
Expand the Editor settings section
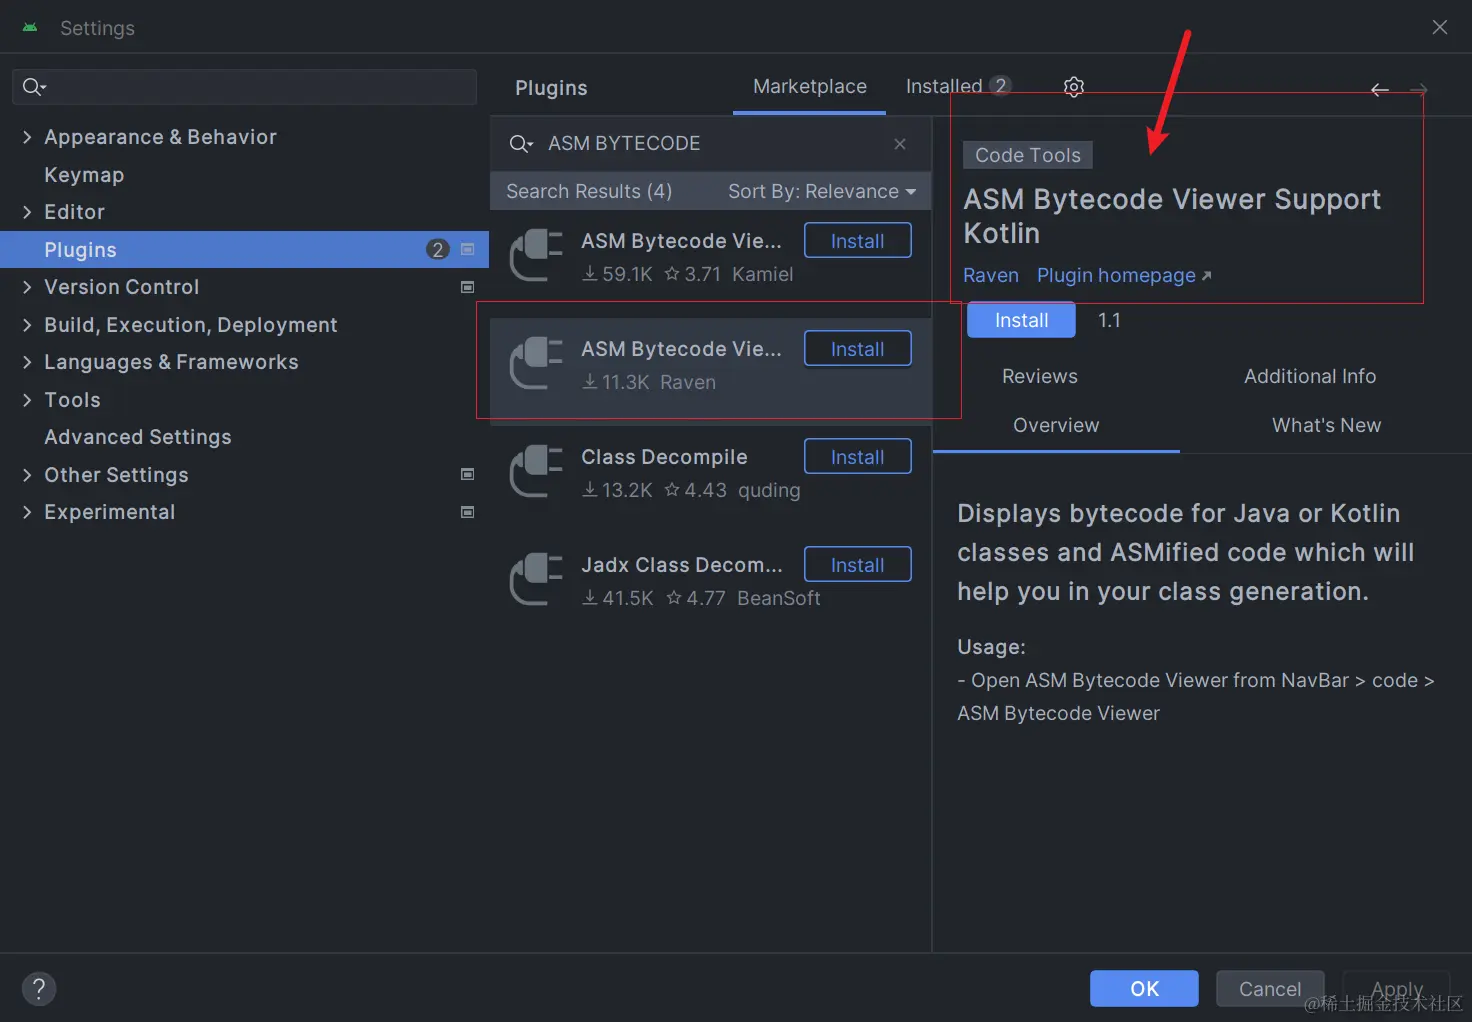[27, 212]
